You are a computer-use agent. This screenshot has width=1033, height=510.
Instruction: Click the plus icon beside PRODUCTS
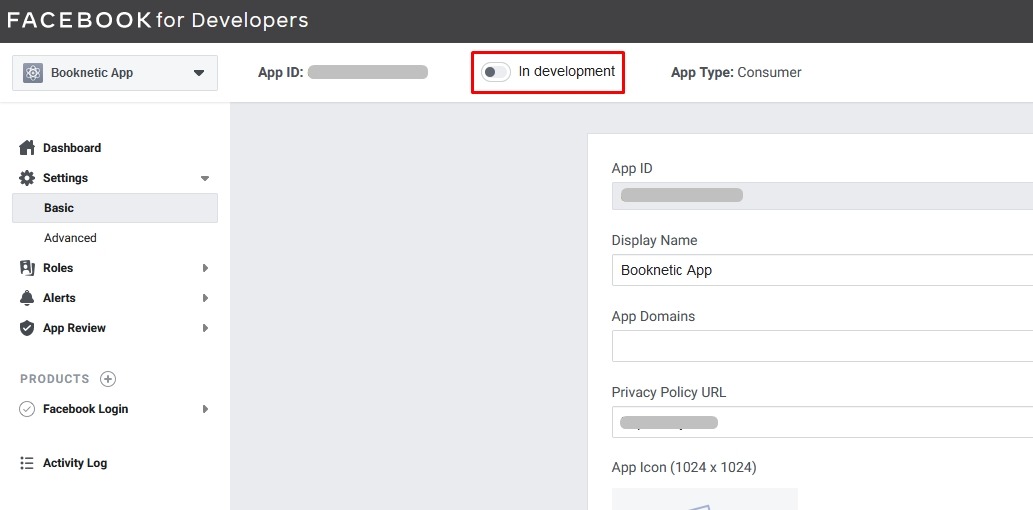(108, 379)
